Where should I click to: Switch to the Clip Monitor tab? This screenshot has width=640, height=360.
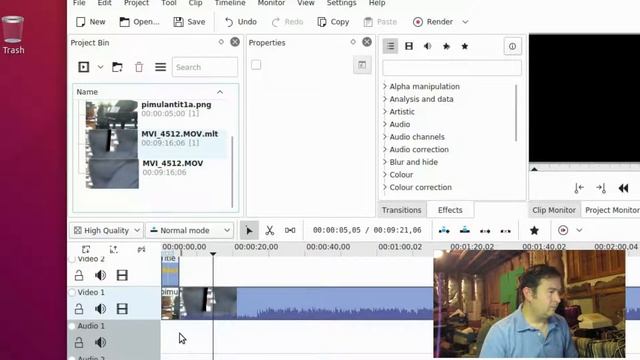pos(554,210)
